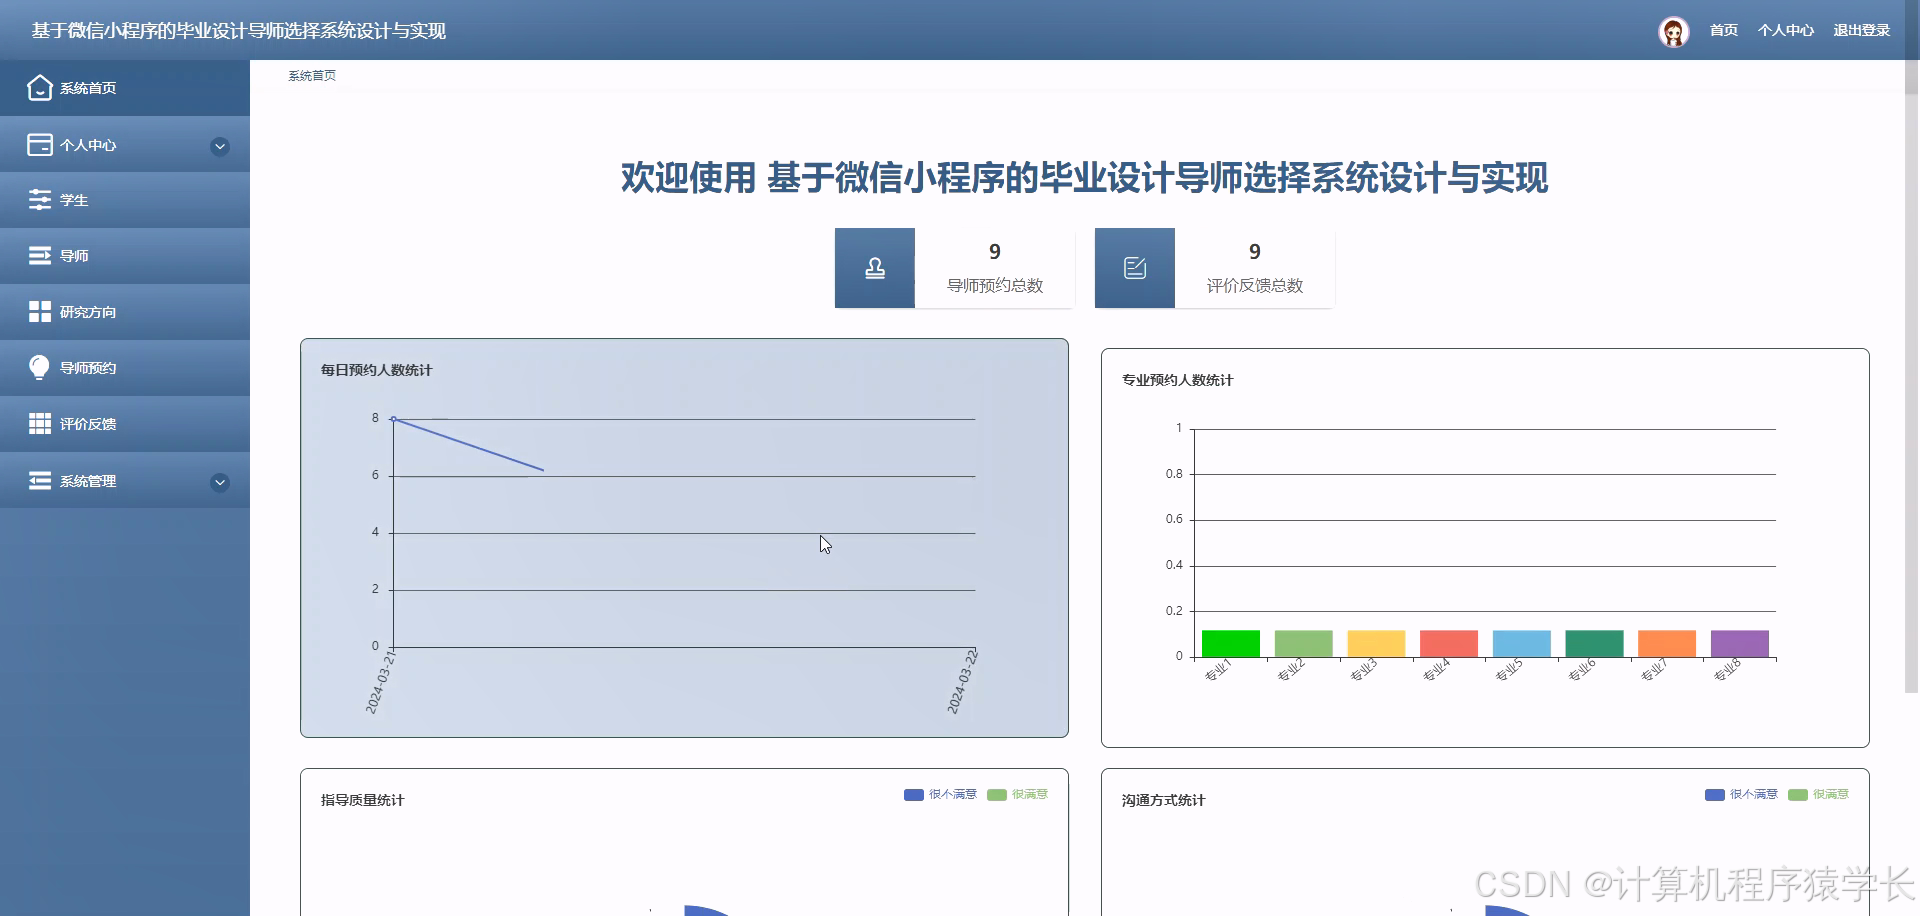Image resolution: width=1920 pixels, height=916 pixels.
Task: Toggle 很满意 legend in 沟通方式统计 chart
Action: click(1818, 794)
